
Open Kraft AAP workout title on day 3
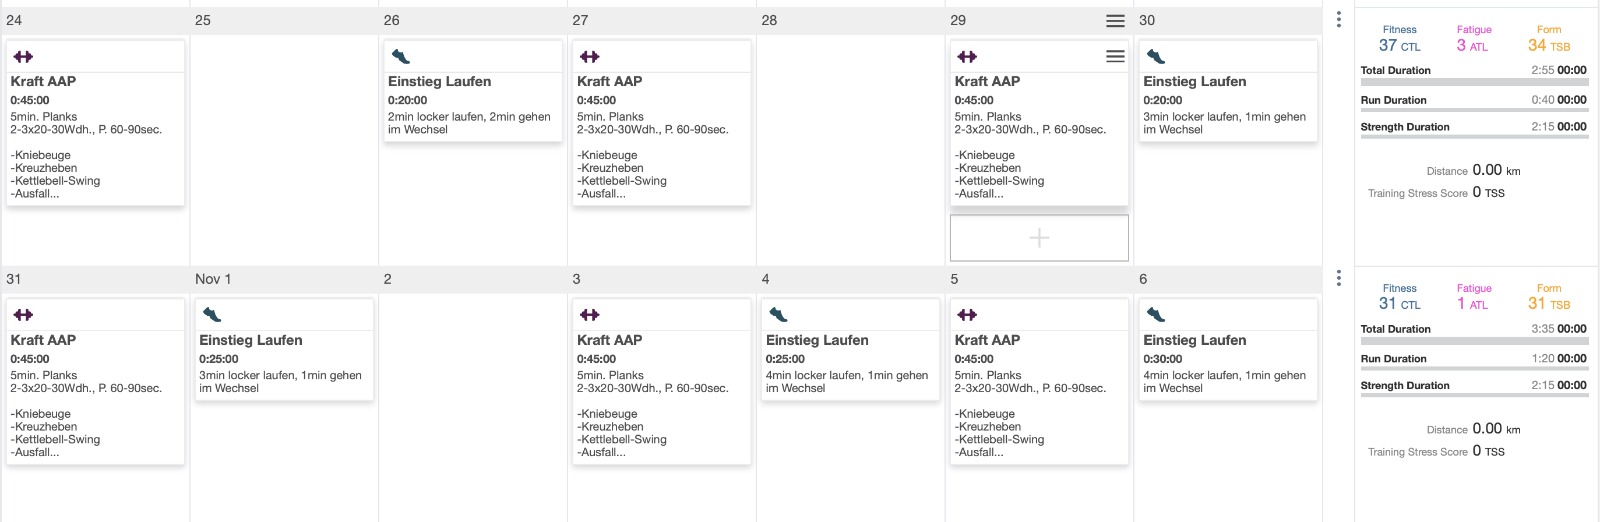(609, 340)
